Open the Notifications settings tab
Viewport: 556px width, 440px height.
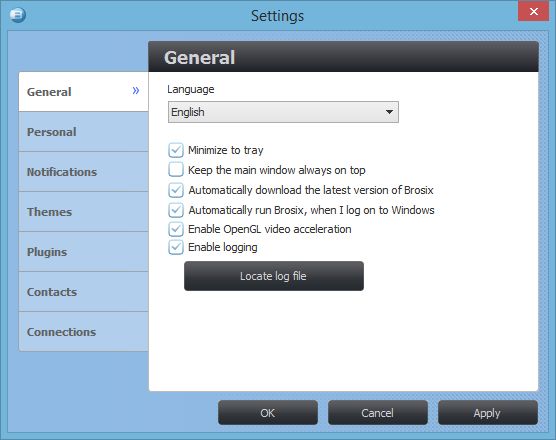coord(83,172)
